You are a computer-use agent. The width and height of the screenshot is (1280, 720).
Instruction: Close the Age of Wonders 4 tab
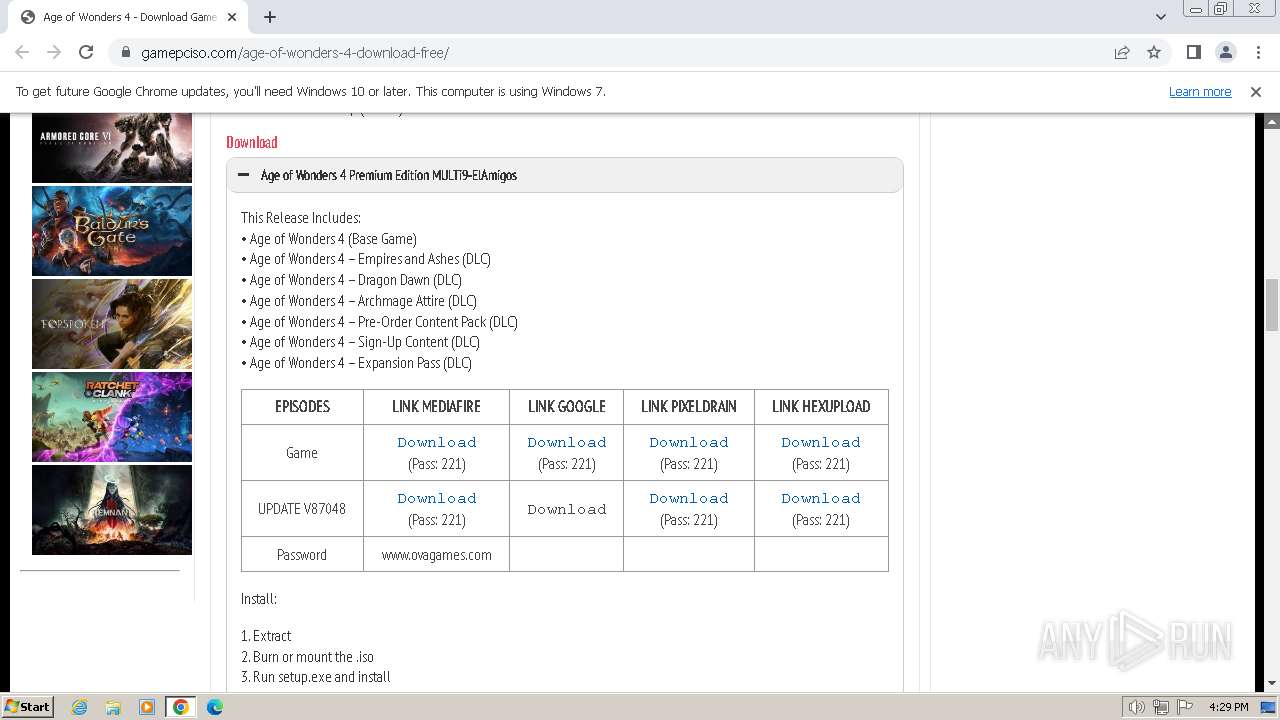(233, 17)
